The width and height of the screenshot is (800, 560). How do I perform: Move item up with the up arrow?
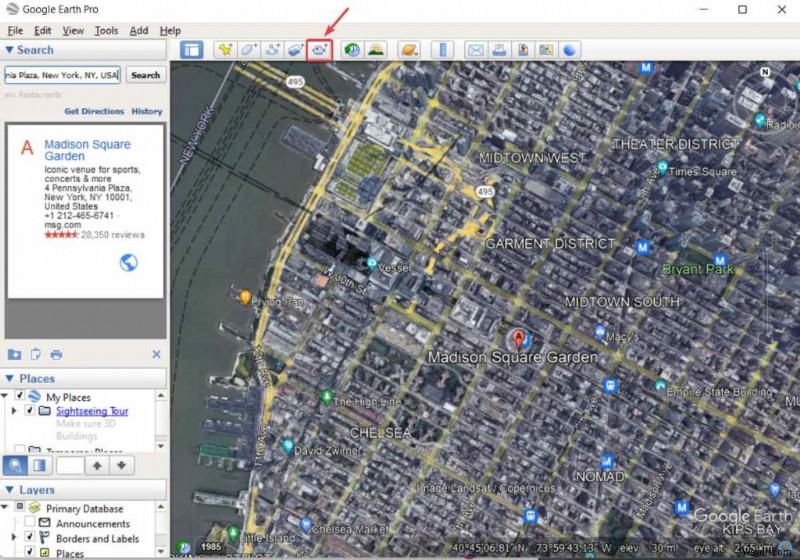pyautogui.click(x=97, y=465)
